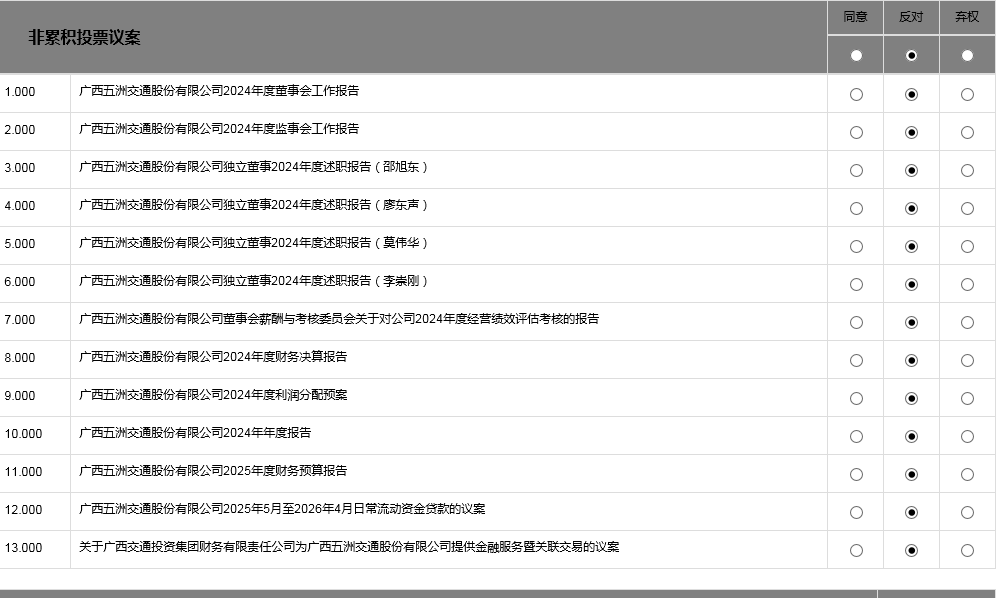This screenshot has width=1005, height=598.
Task: Click the 弃权 column header label
Action: [967, 17]
